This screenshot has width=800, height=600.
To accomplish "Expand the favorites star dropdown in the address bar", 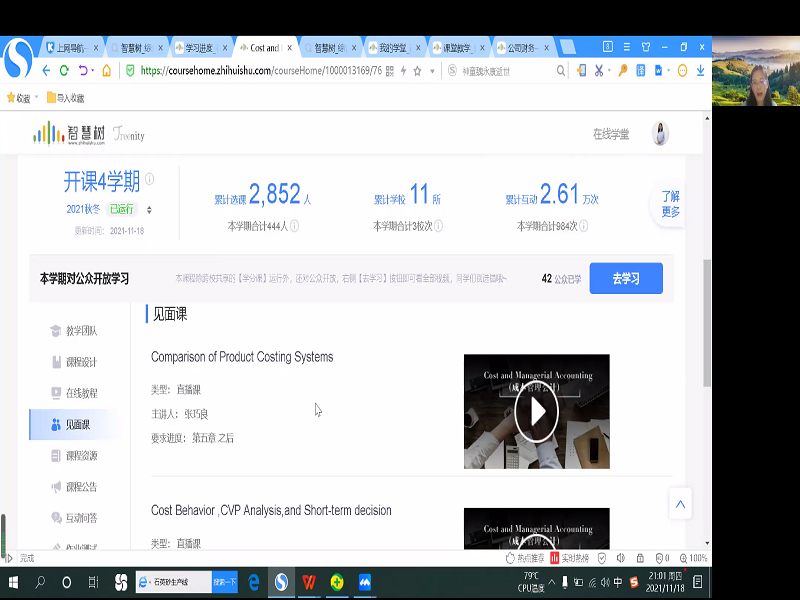I will tap(432, 71).
